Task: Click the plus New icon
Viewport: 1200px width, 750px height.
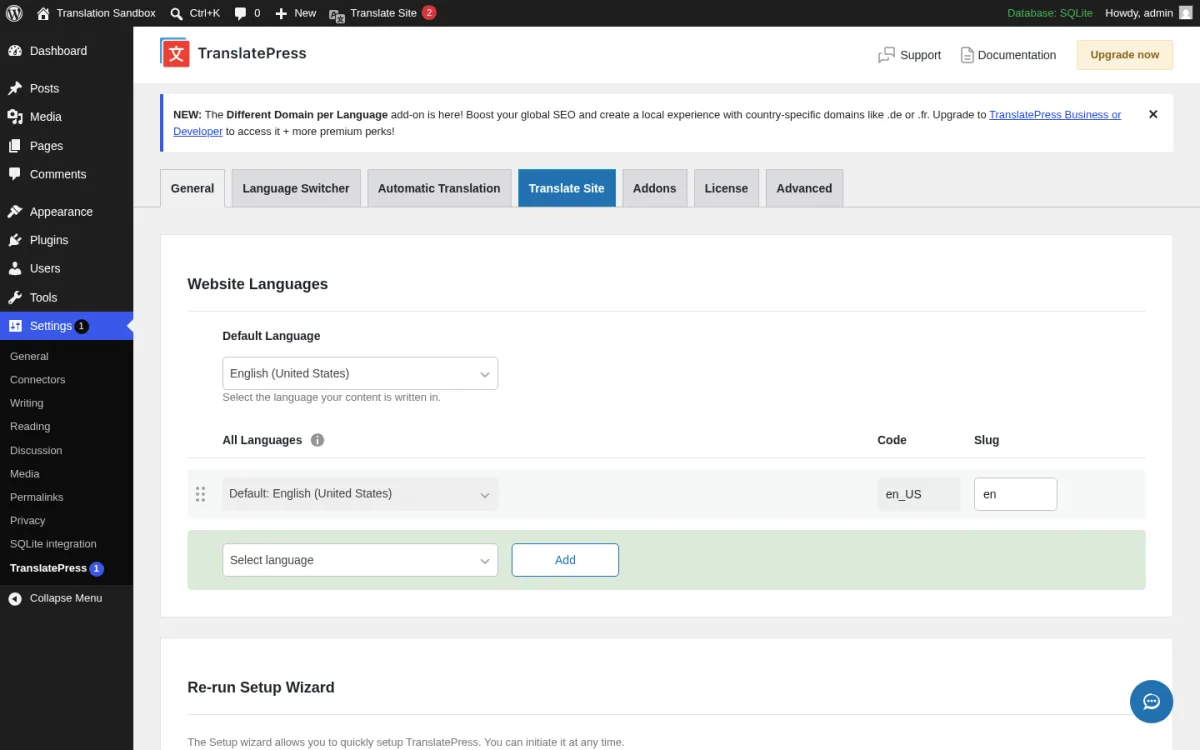Action: point(281,13)
